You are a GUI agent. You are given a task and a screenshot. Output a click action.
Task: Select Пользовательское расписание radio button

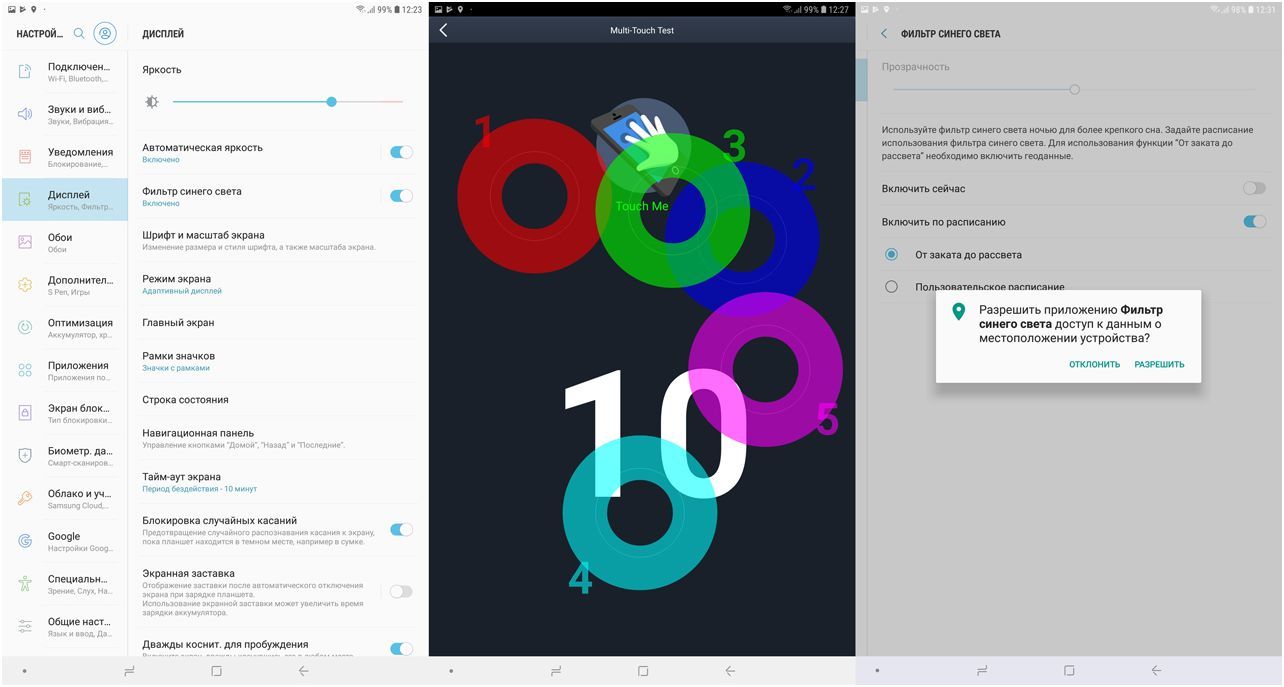[x=890, y=287]
